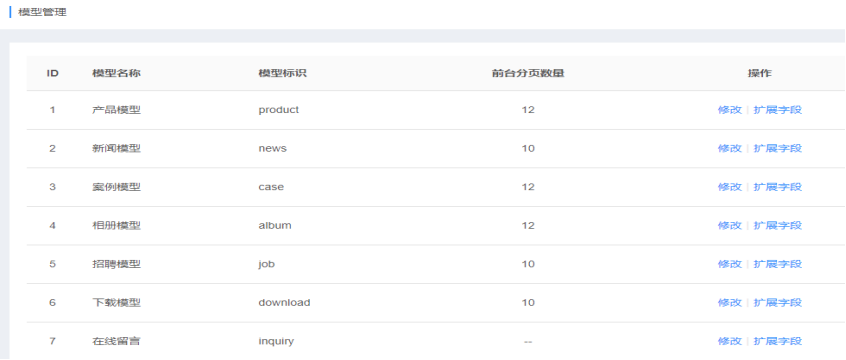846x360 pixels.
Task: Click 修改 for the 产品模型 row
Action: [729, 110]
